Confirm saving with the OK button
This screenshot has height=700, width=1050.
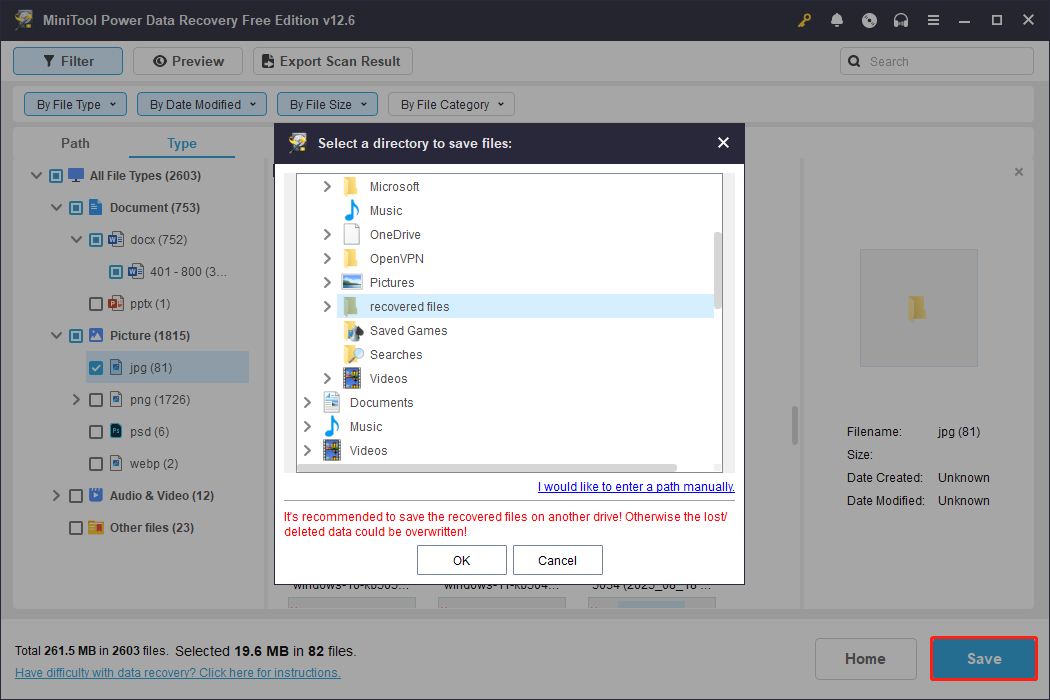[x=461, y=559]
